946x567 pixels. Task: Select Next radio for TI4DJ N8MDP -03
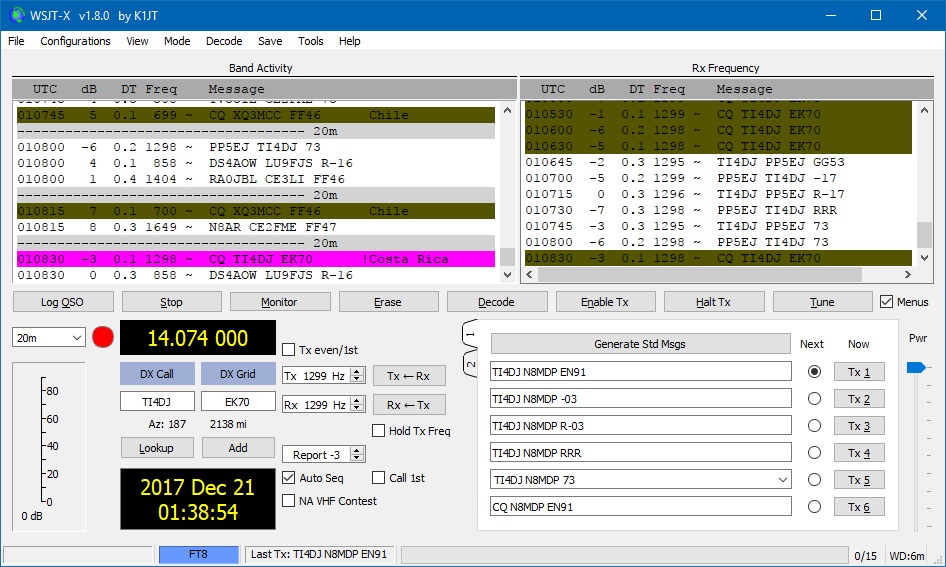(814, 399)
